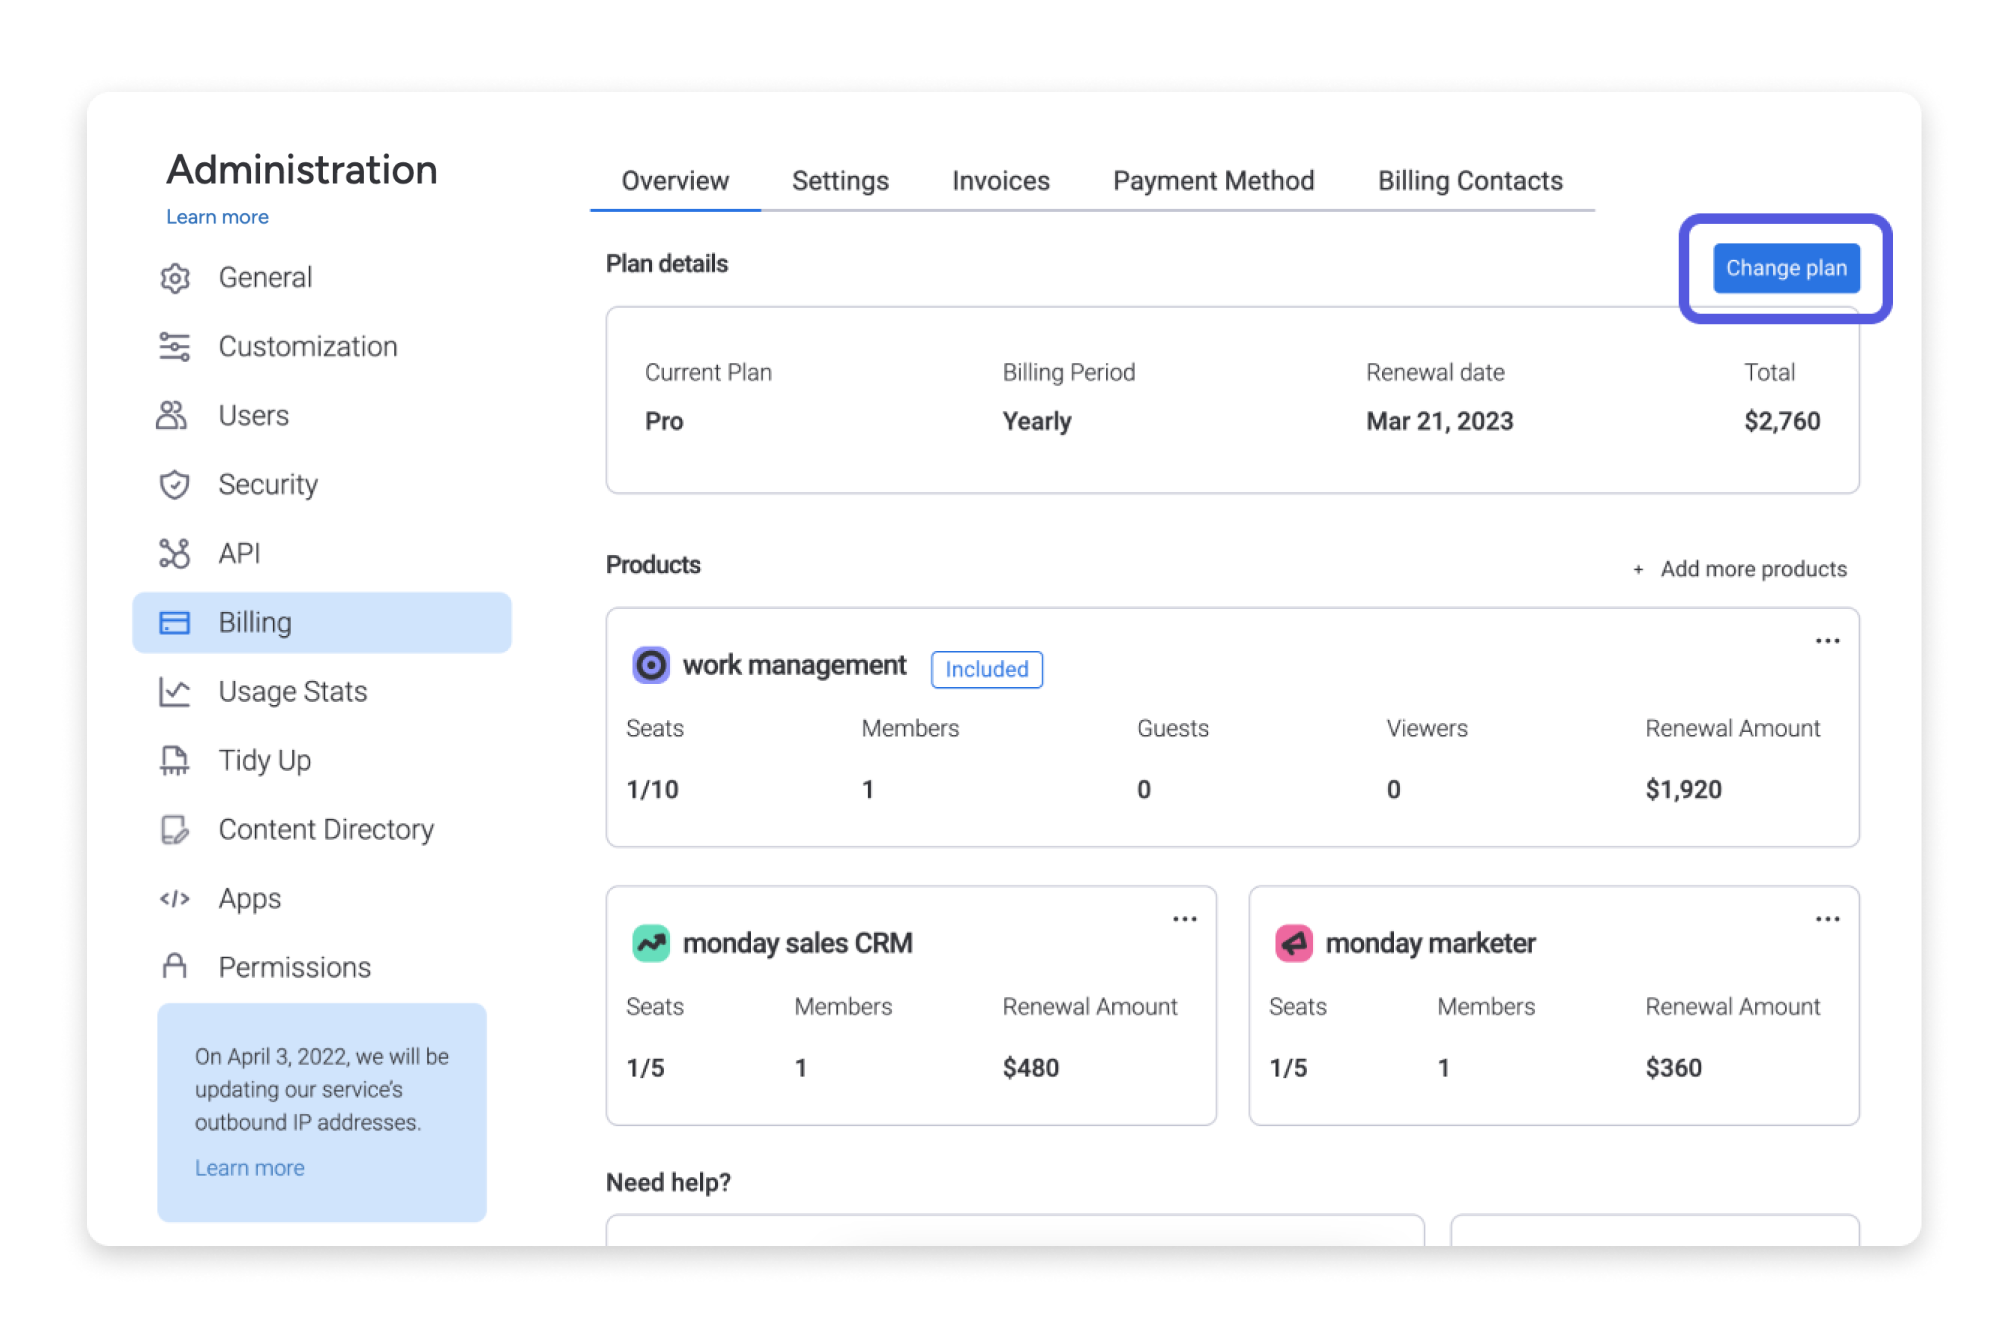
Task: Select Billing in the sidebar
Action: coord(321,623)
